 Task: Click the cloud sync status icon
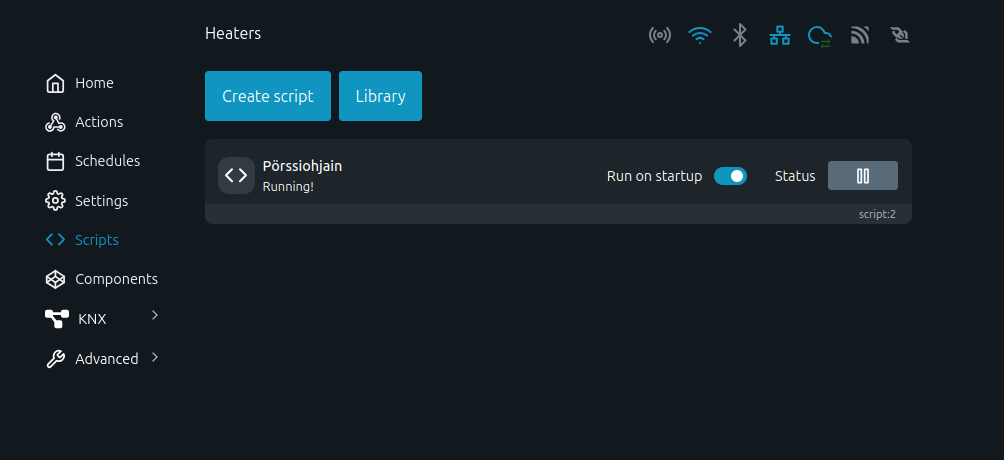(820, 36)
